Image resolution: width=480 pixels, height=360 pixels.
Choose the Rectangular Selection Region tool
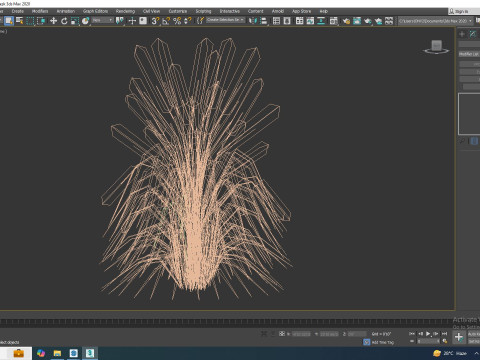[x=30, y=21]
